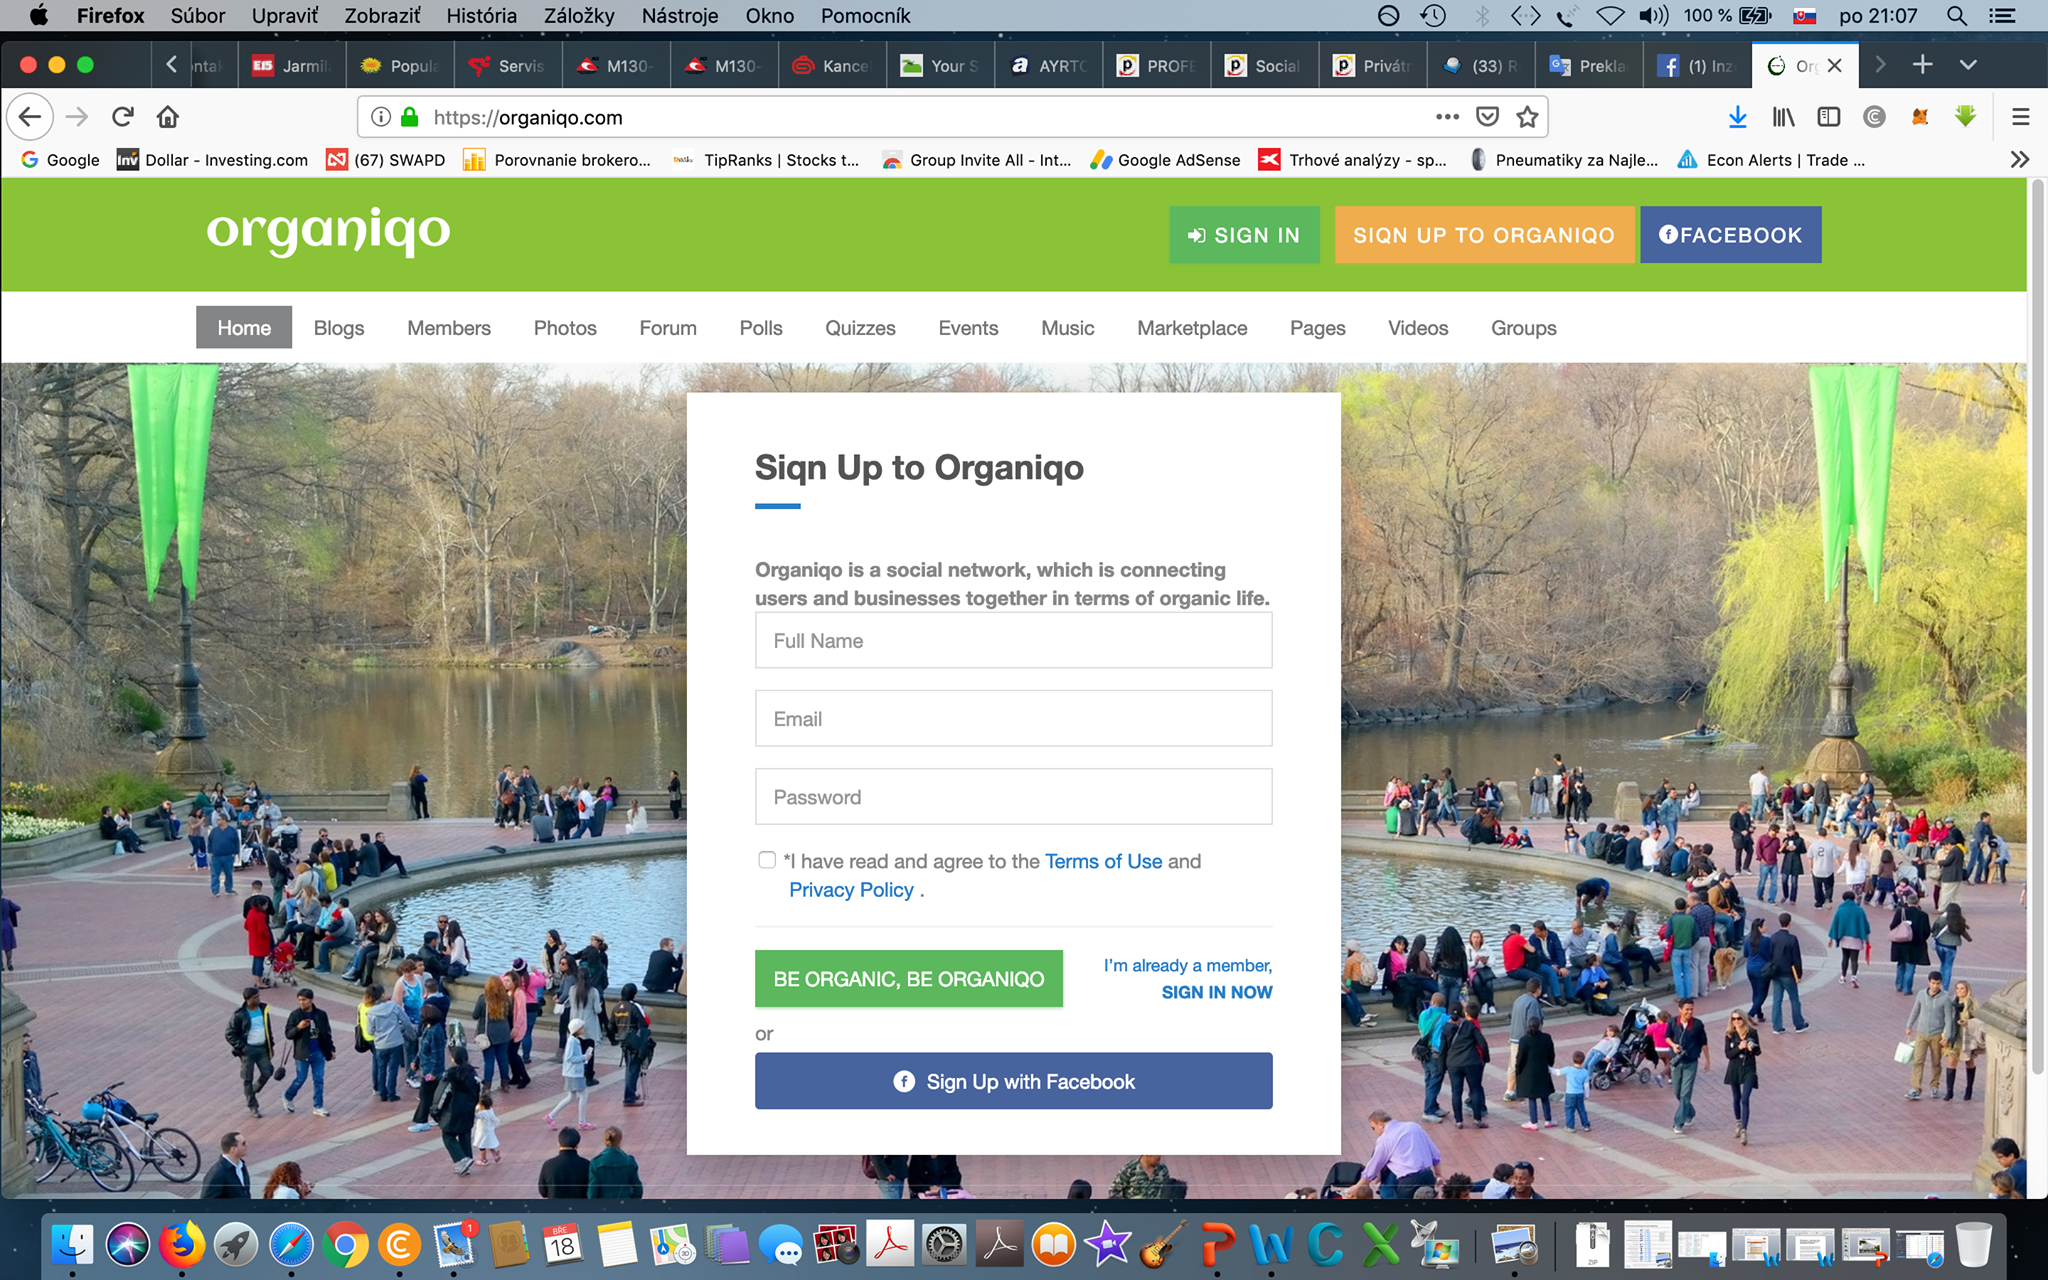Expand the bookmarks overflow double-arrow
The image size is (2048, 1280).
click(x=2019, y=159)
